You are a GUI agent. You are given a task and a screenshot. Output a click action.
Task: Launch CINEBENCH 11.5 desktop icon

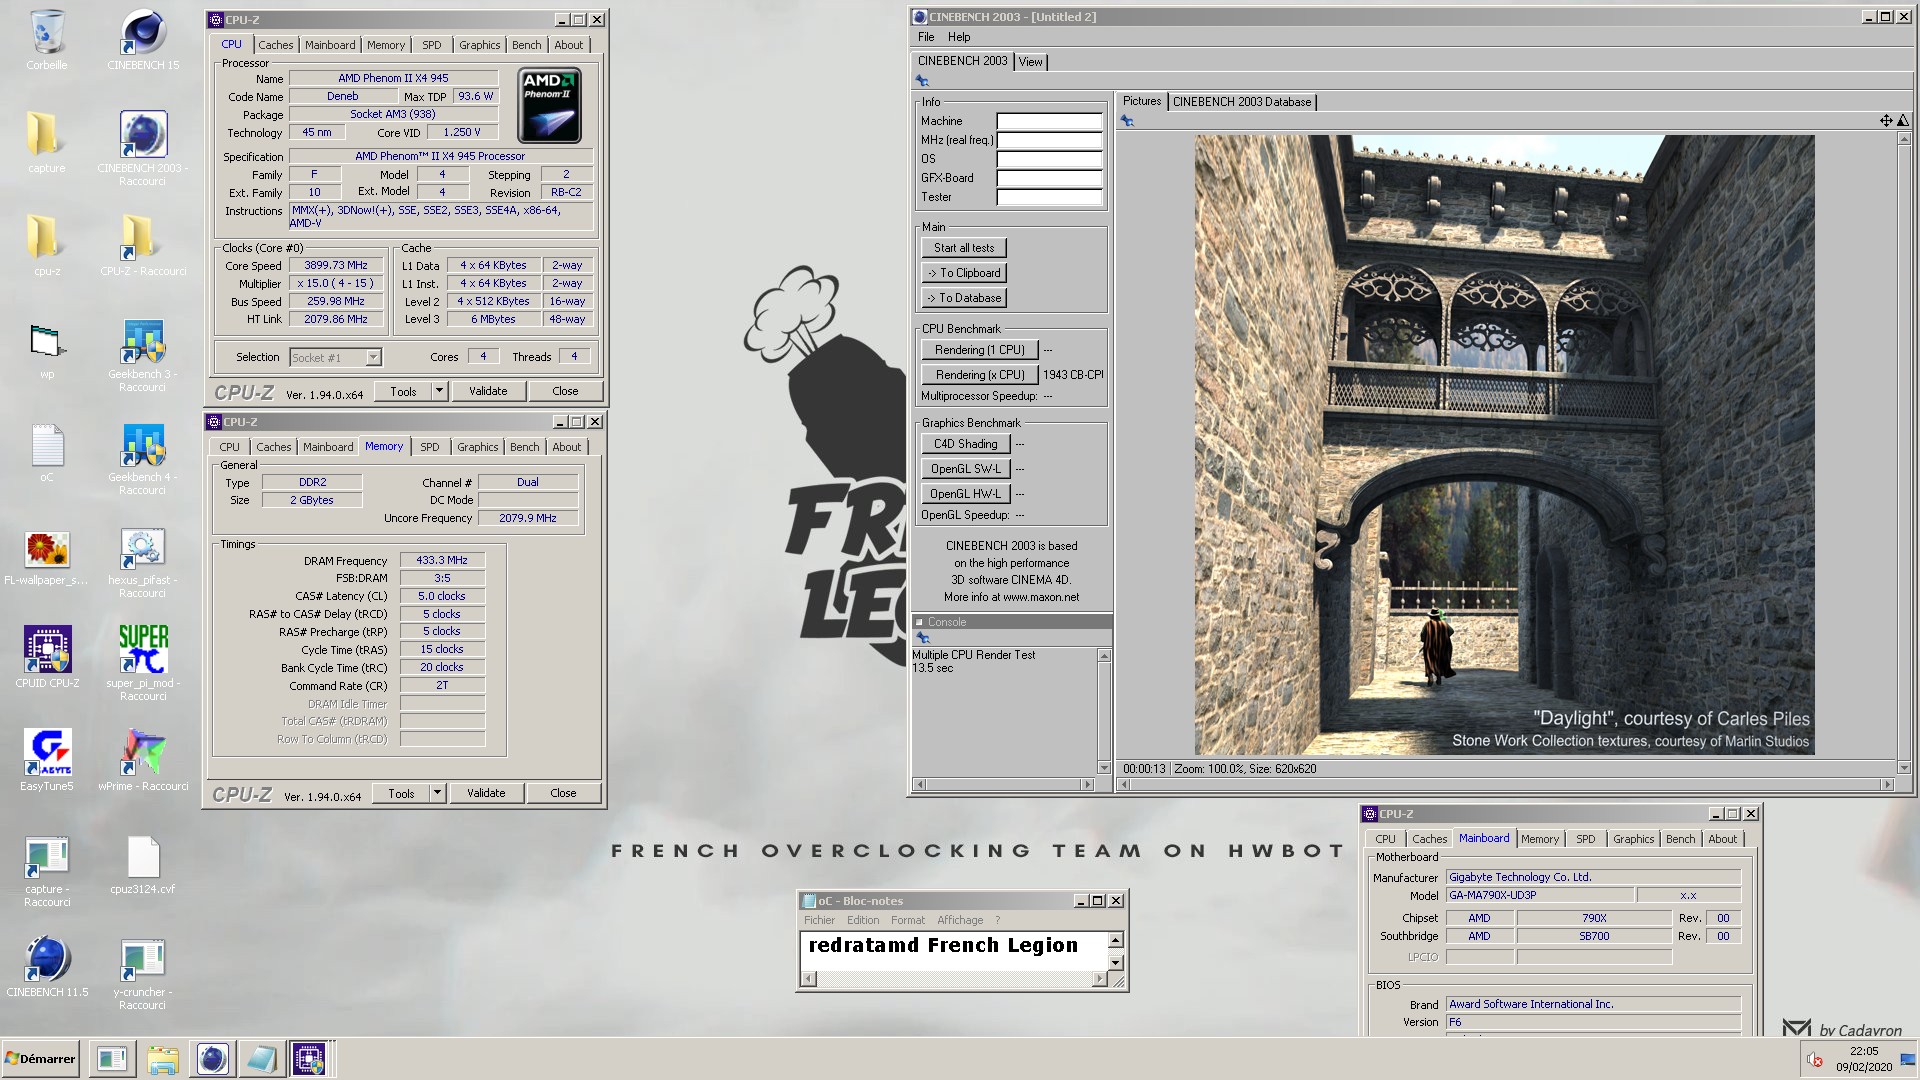47,960
